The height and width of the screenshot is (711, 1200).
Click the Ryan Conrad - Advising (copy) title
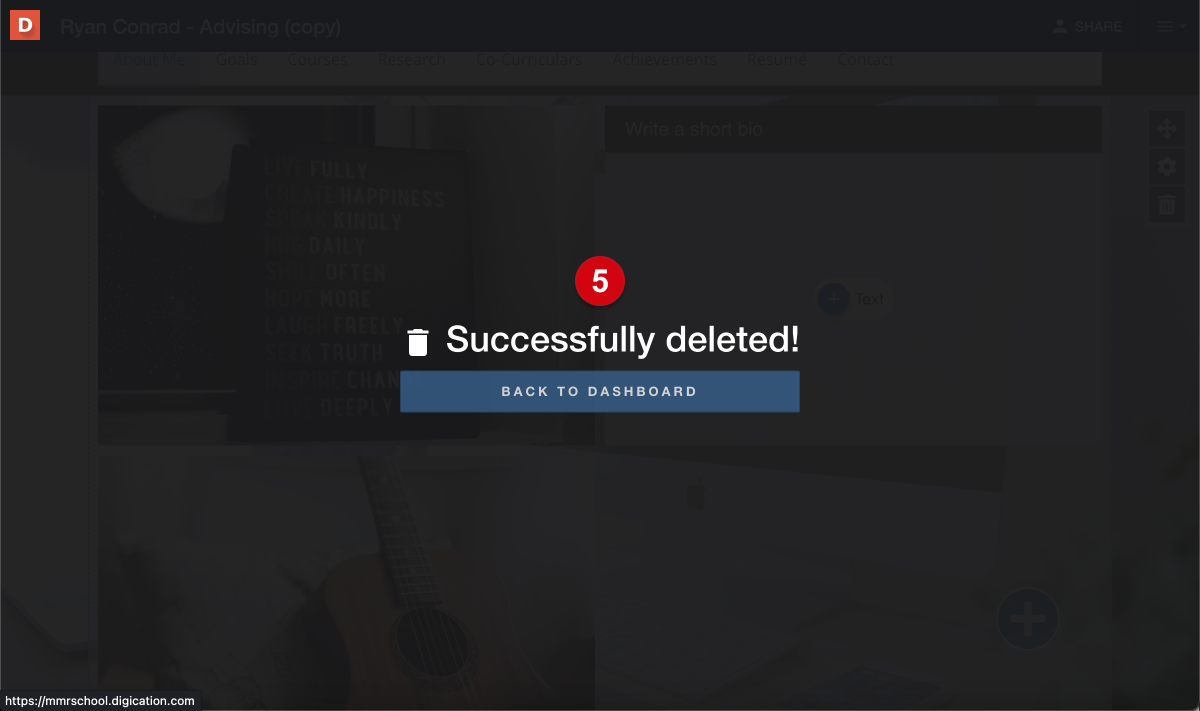(200, 27)
